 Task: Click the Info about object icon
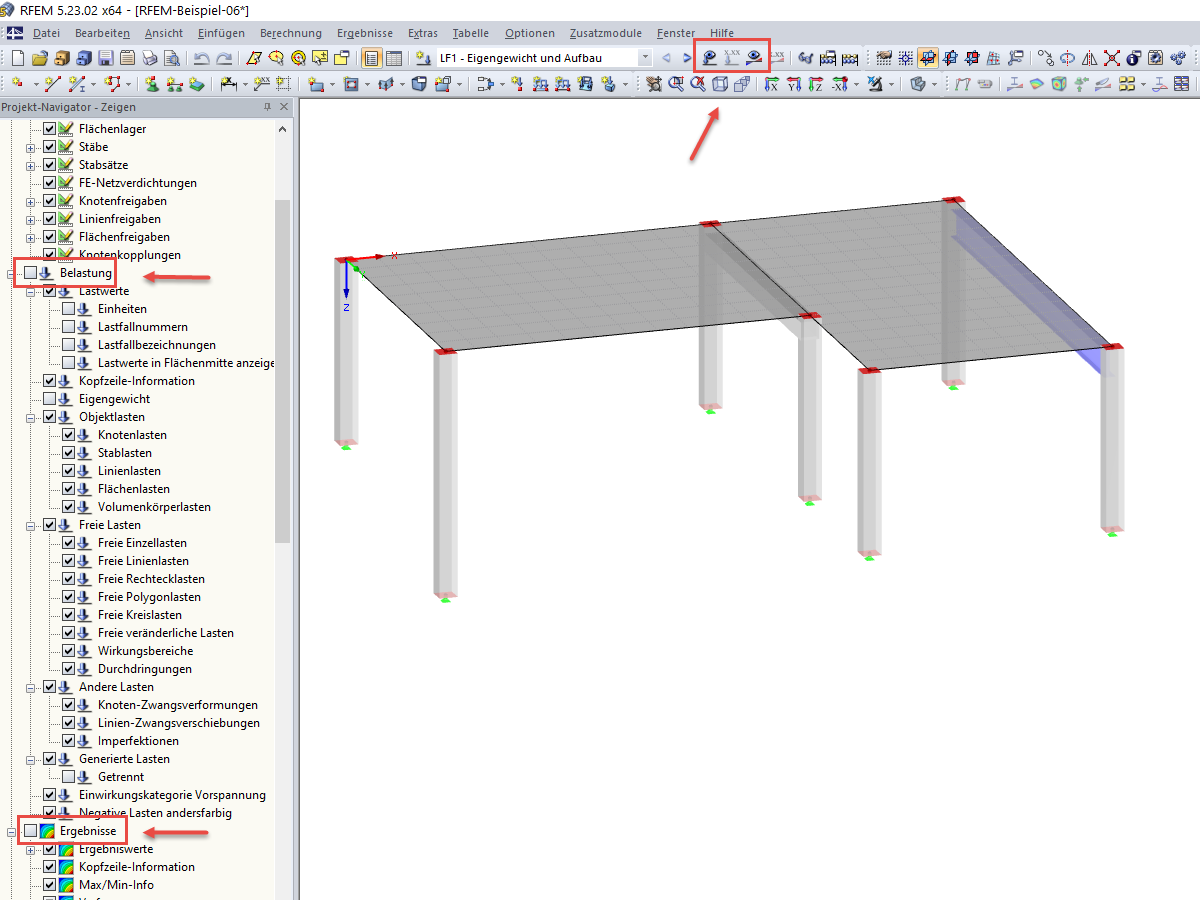pos(1134,58)
